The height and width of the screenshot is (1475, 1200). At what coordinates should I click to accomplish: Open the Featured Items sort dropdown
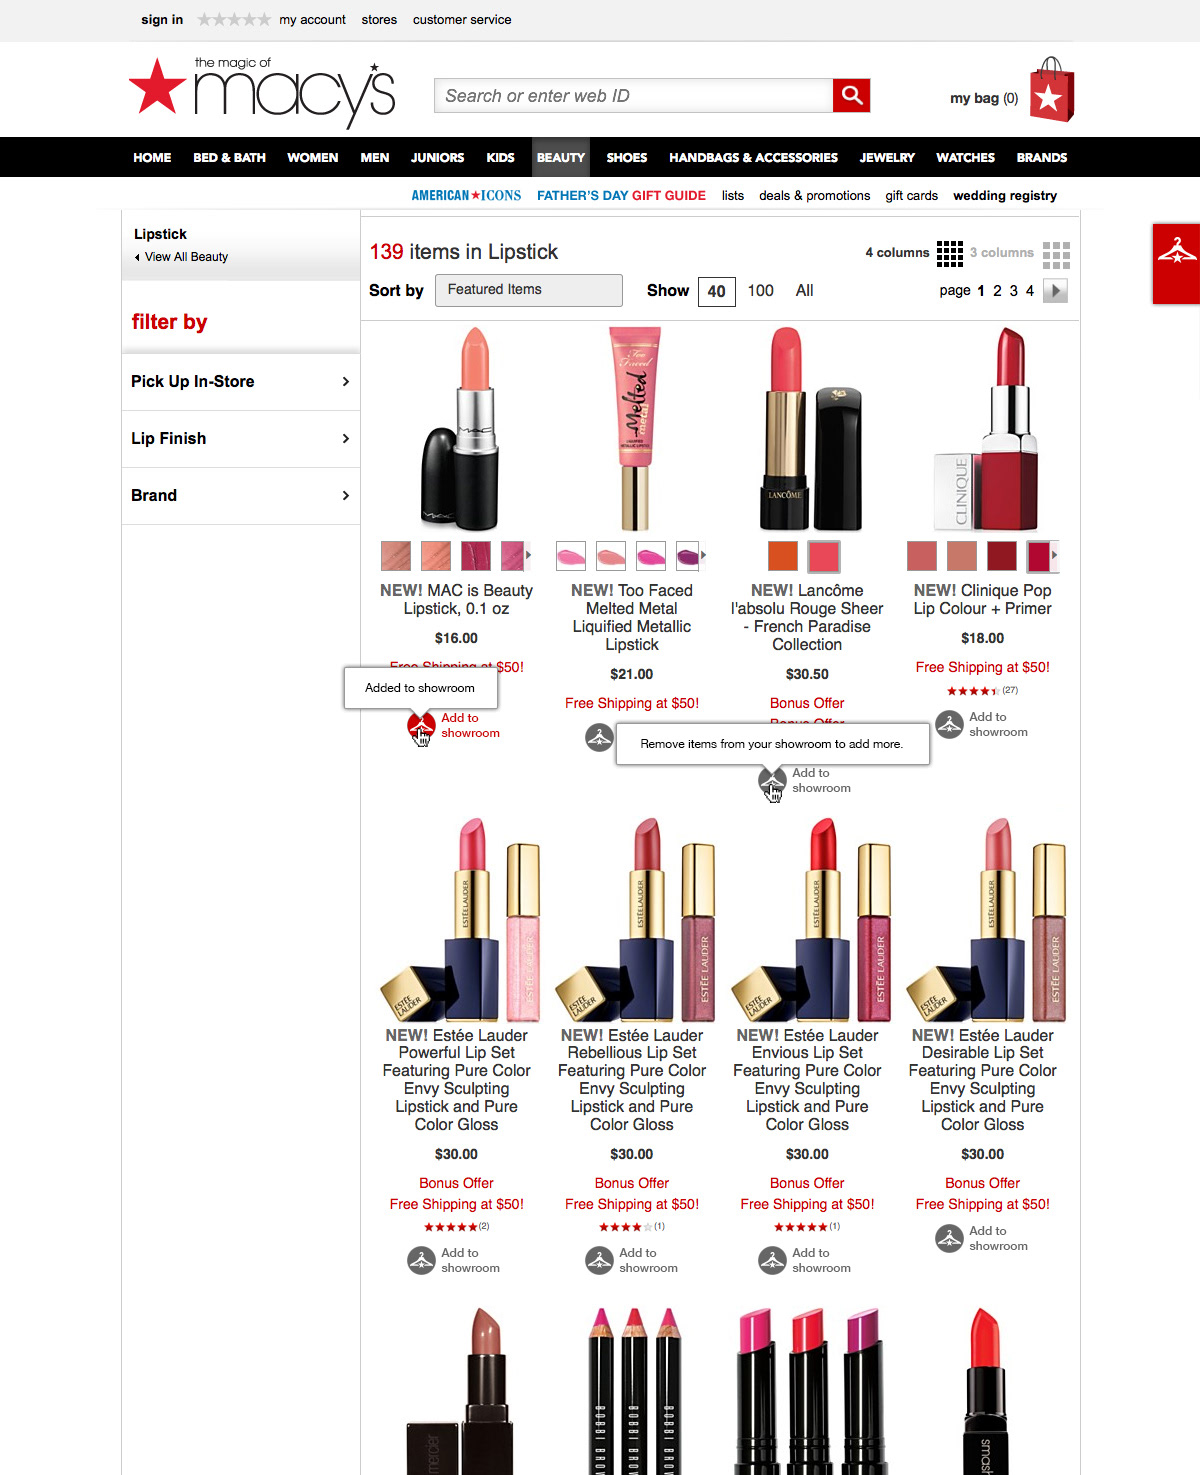(x=529, y=290)
